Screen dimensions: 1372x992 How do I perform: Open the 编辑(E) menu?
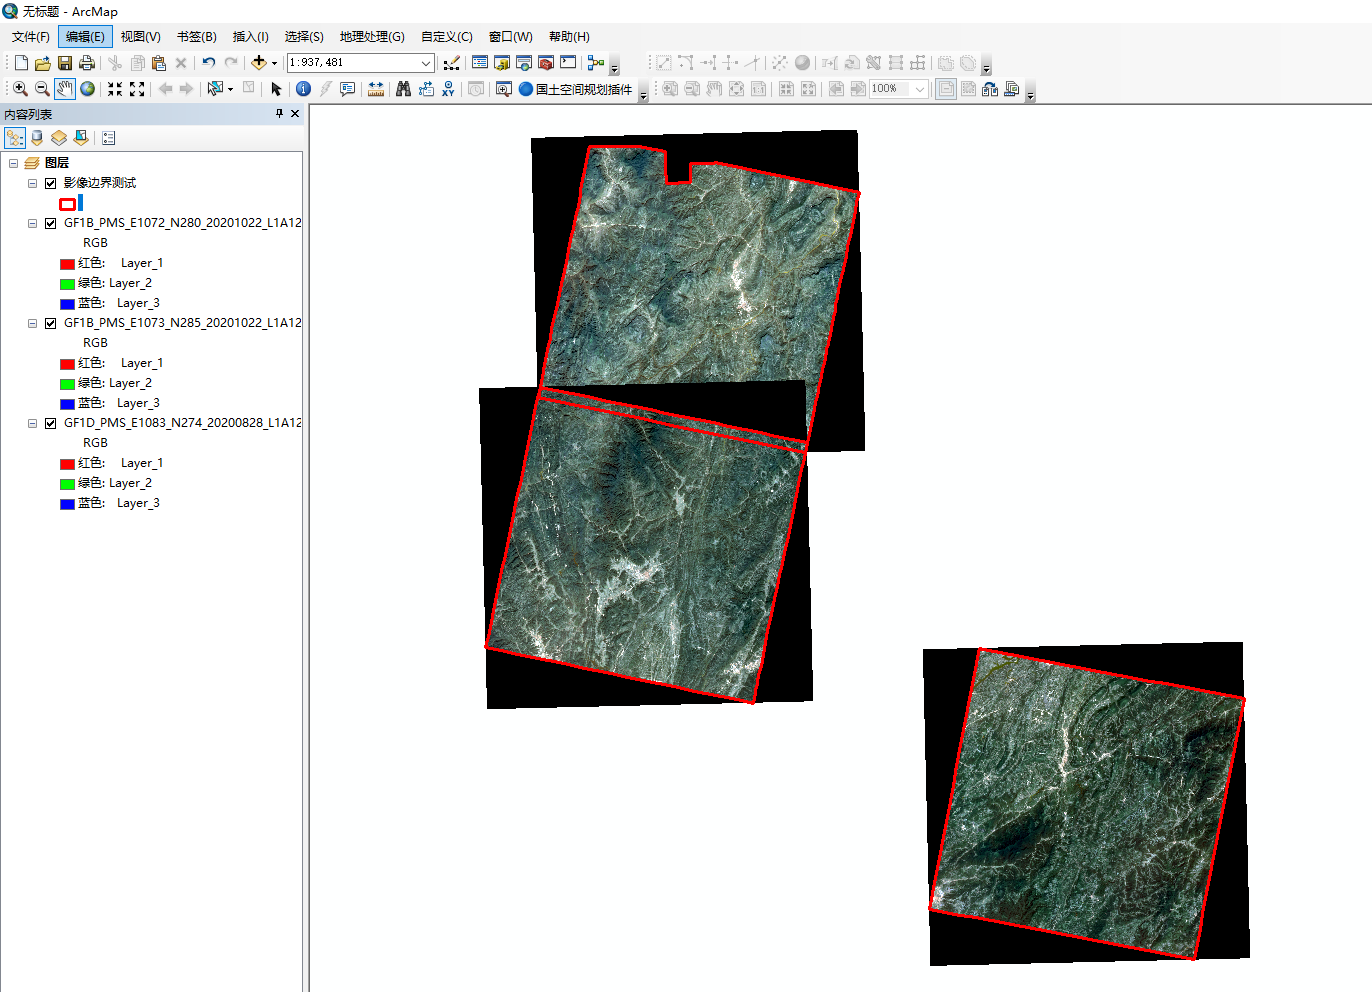(x=85, y=37)
